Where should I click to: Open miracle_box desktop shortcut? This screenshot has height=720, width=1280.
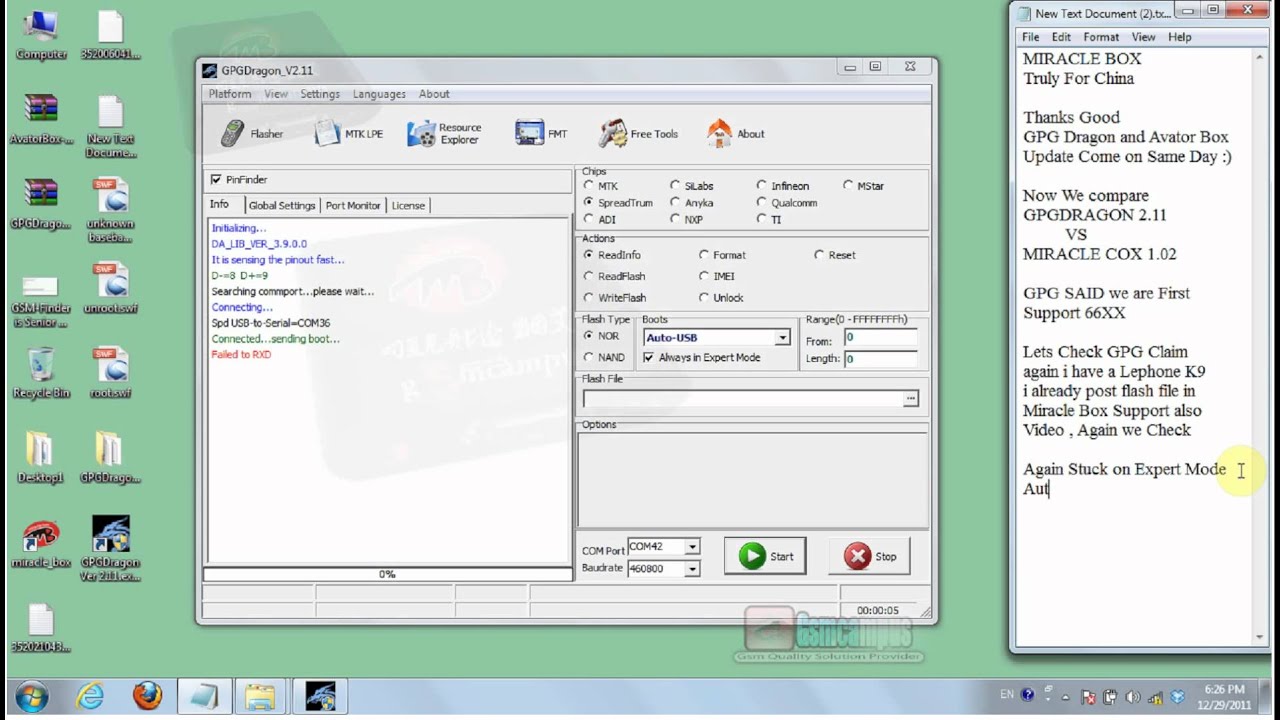pos(41,545)
